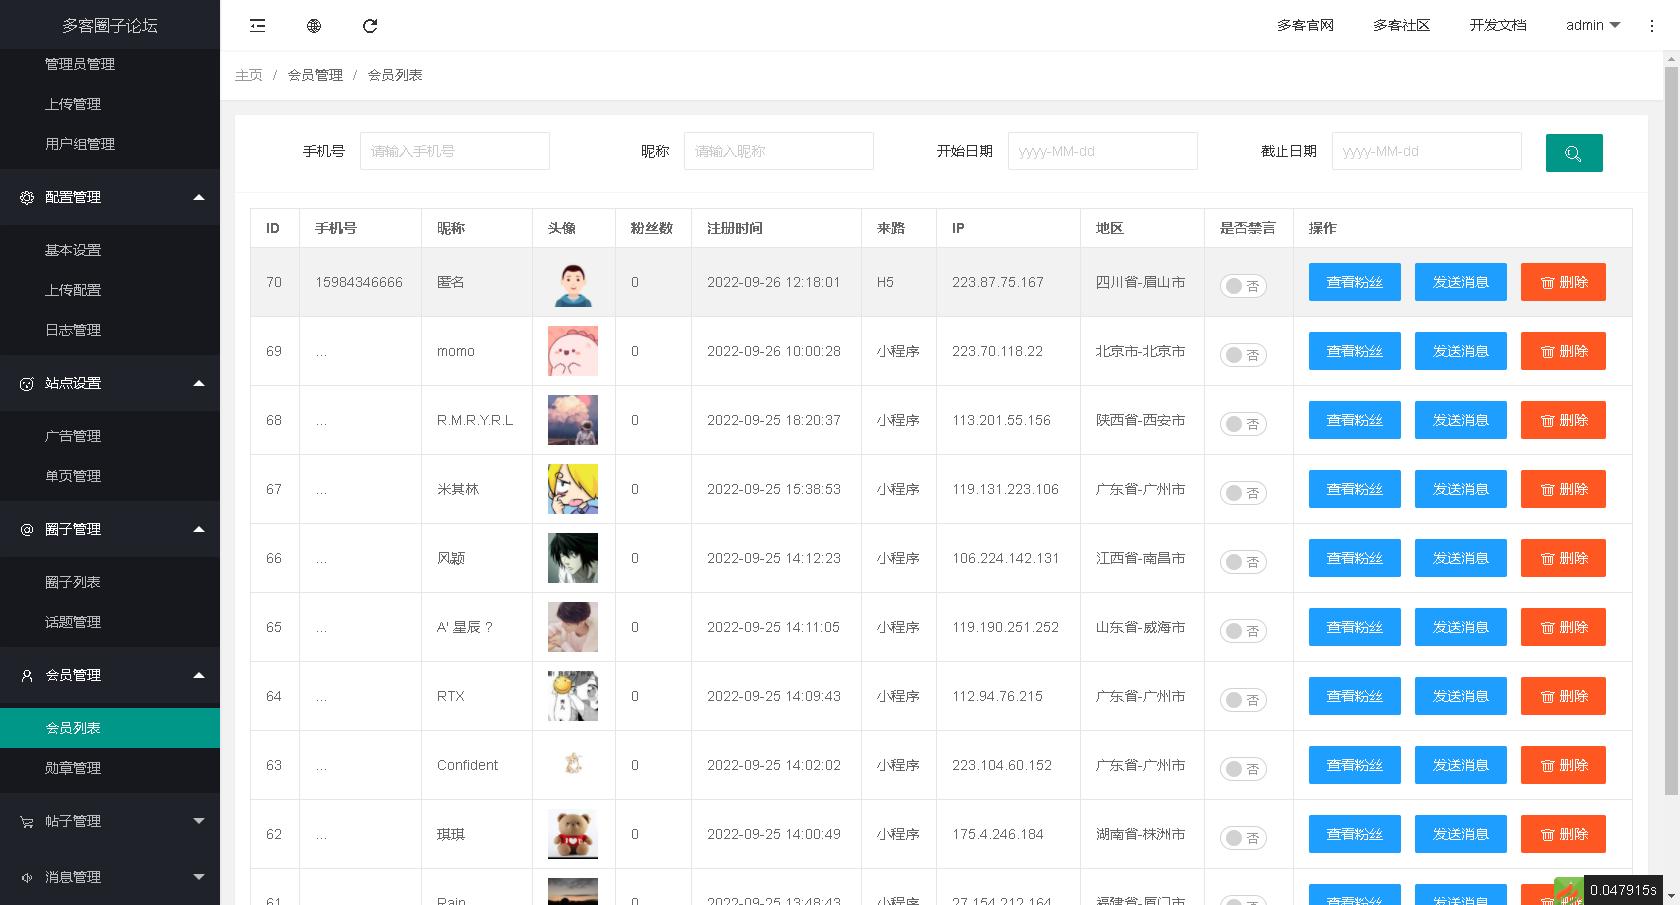
Task: Click 查看粉丝 for user momo
Action: click(x=1354, y=351)
